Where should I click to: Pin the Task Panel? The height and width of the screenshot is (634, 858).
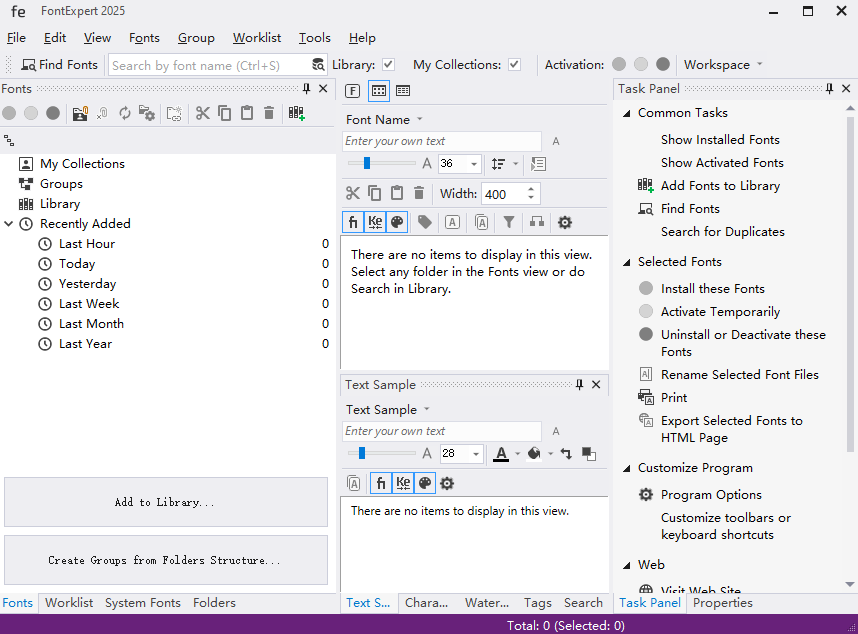[x=830, y=89]
